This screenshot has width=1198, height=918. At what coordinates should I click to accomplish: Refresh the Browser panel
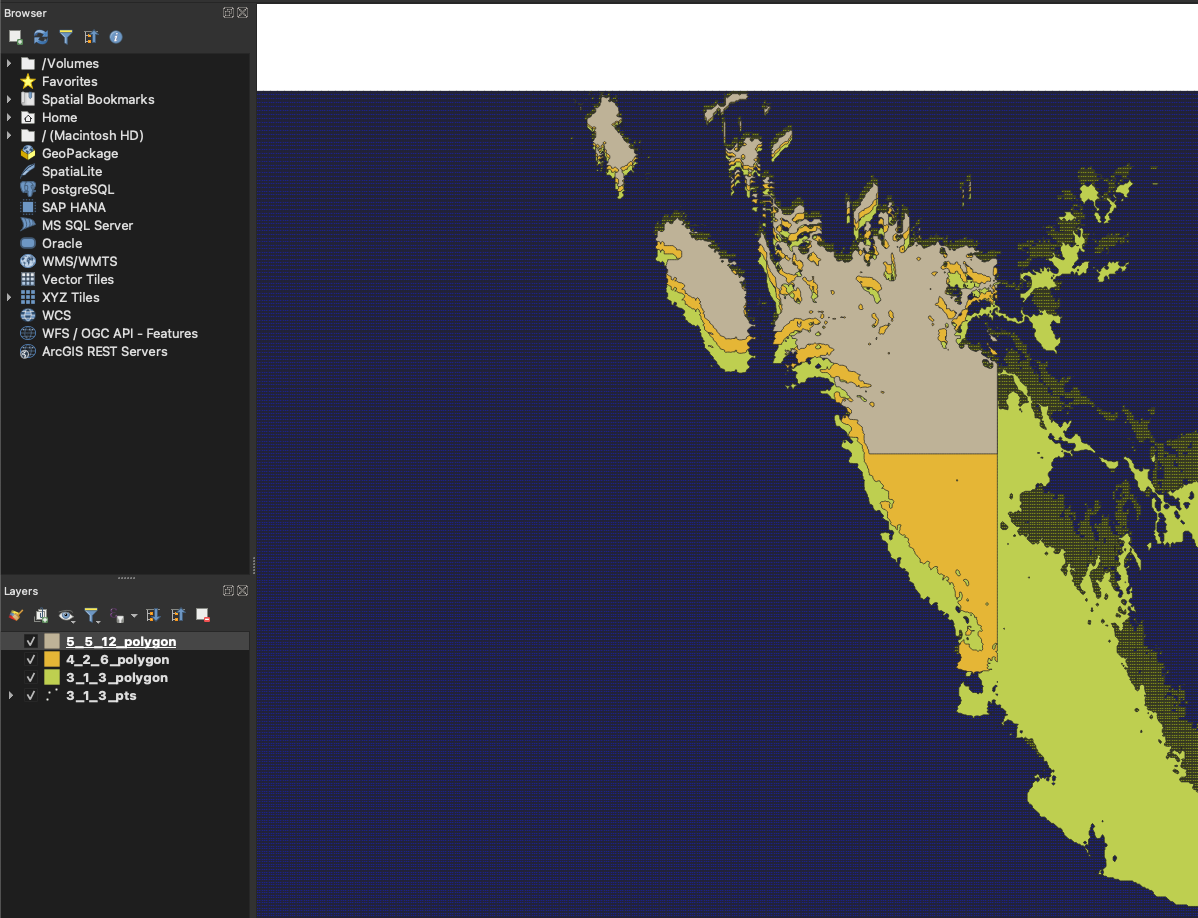(x=40, y=37)
